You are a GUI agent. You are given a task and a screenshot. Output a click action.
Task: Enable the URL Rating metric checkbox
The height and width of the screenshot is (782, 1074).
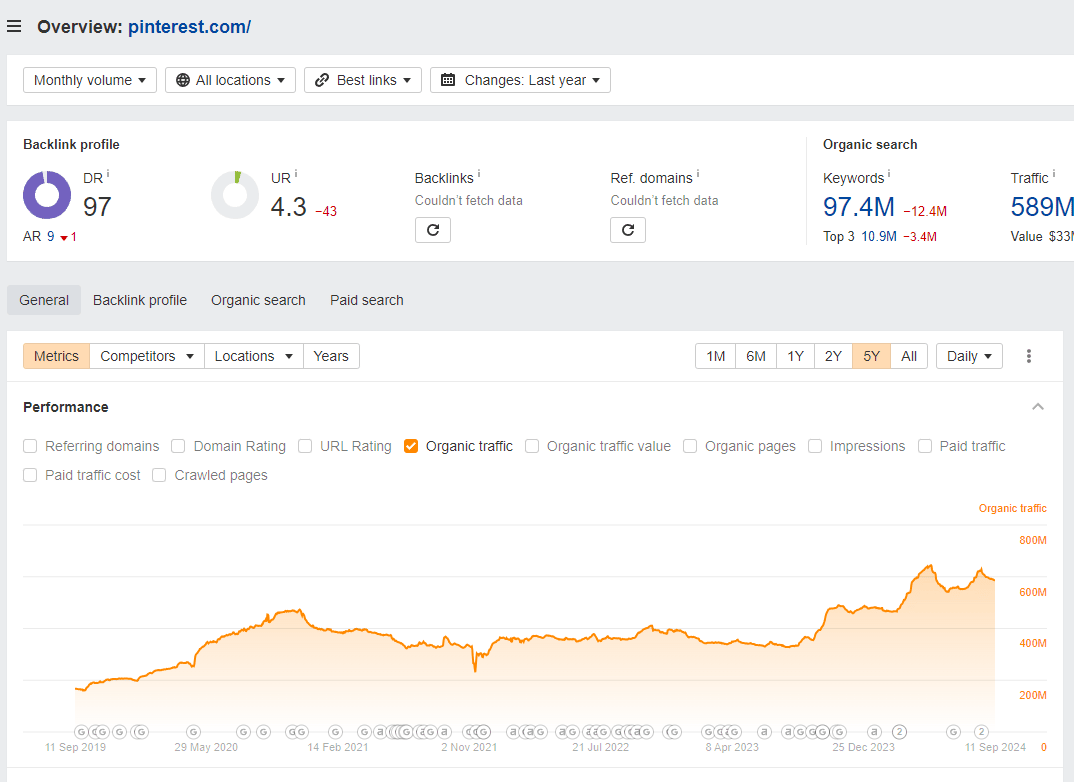[305, 446]
